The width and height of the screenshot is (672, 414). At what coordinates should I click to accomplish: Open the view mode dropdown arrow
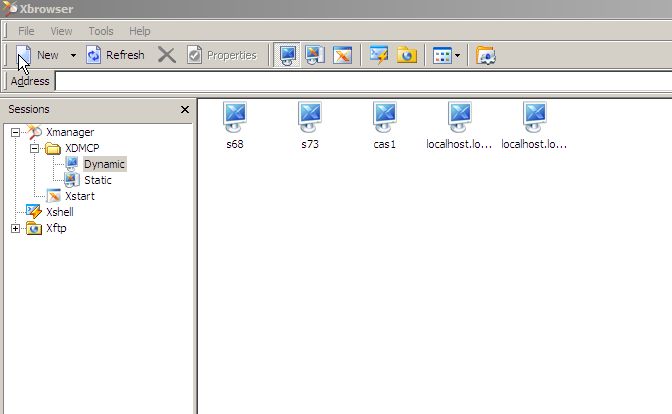tap(457, 55)
